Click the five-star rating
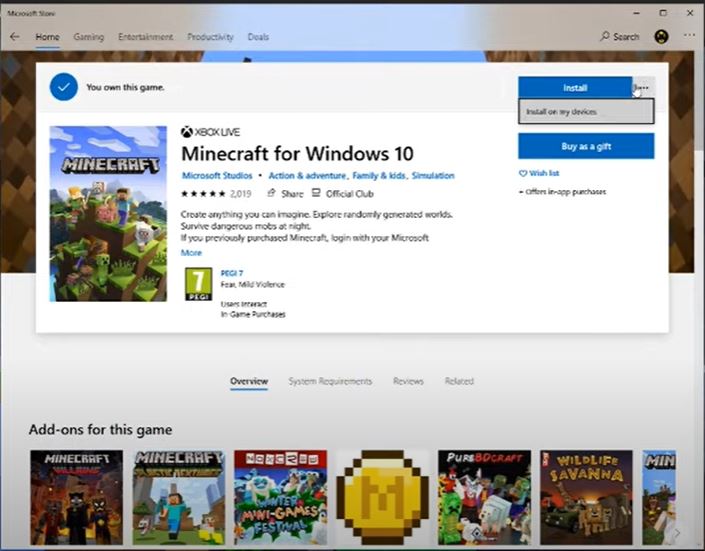 (x=203, y=194)
